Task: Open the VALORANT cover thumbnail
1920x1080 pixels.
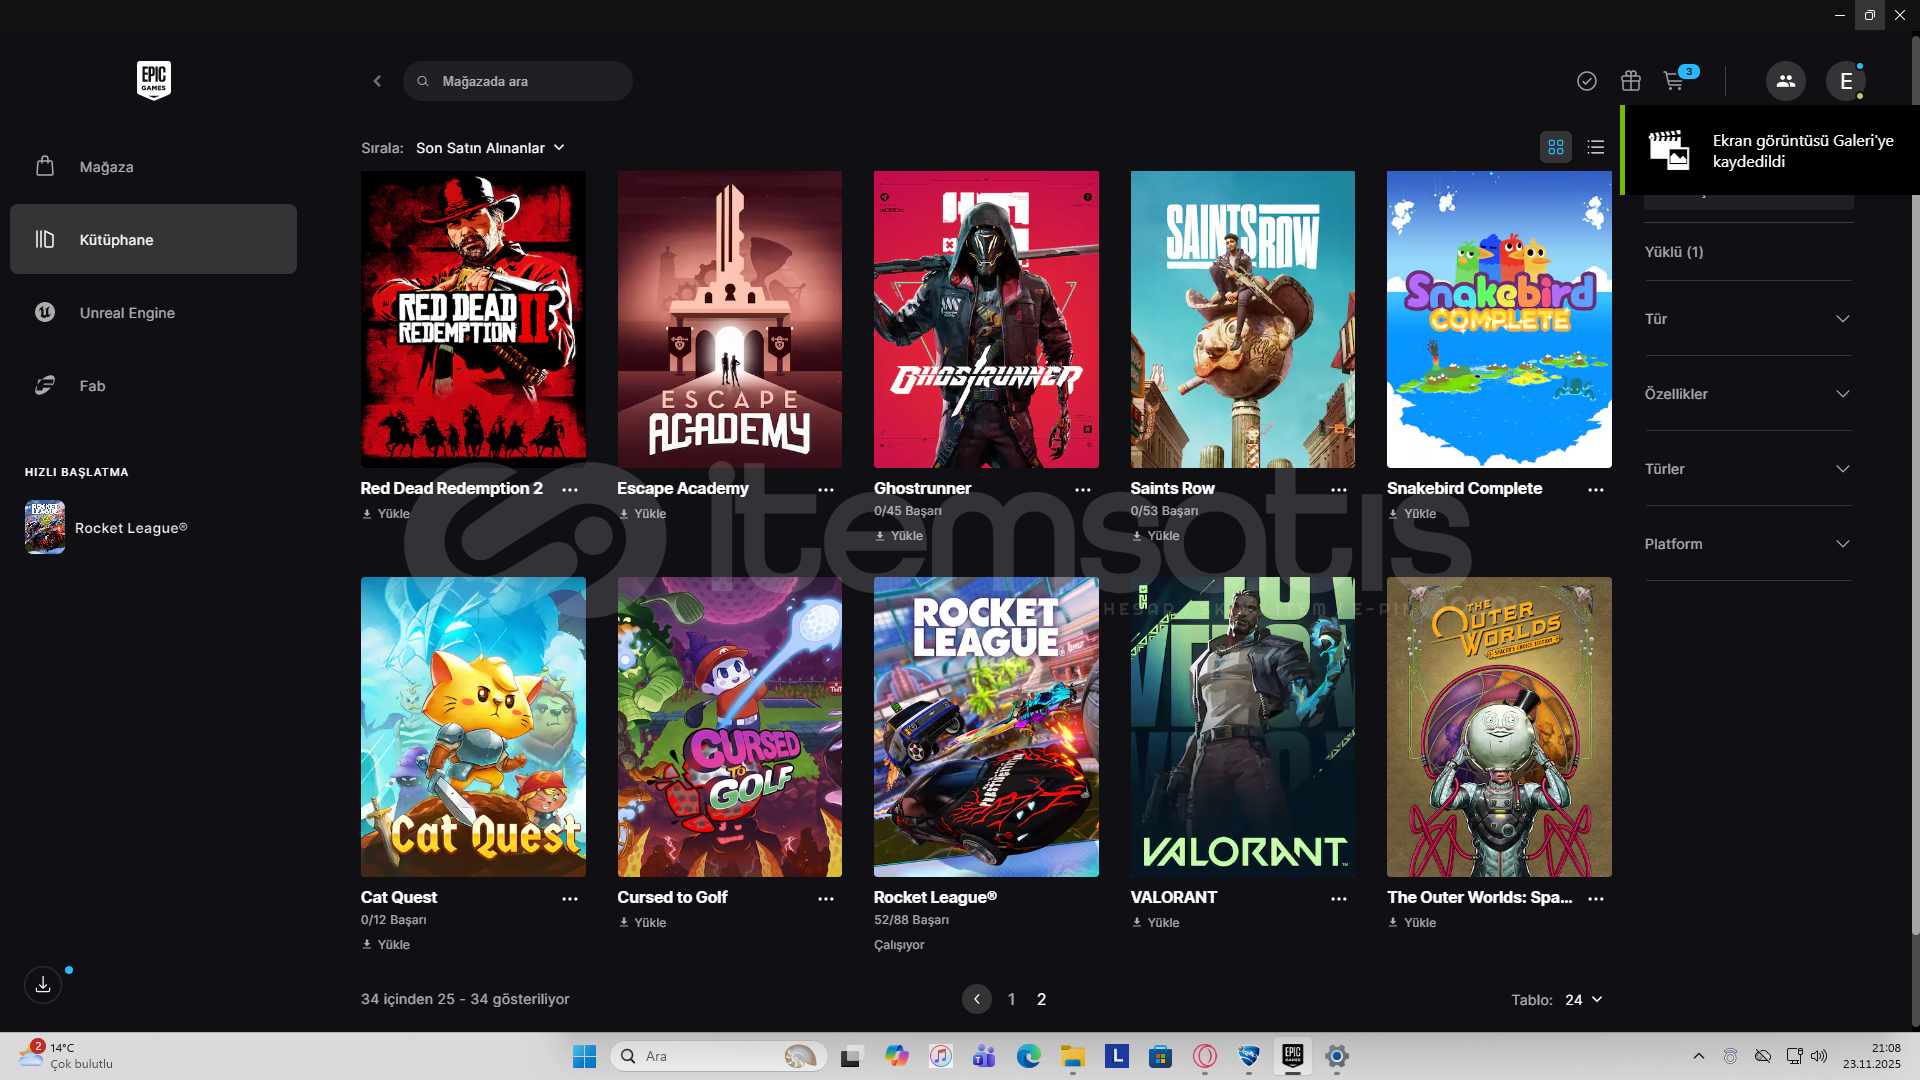Action: point(1242,727)
